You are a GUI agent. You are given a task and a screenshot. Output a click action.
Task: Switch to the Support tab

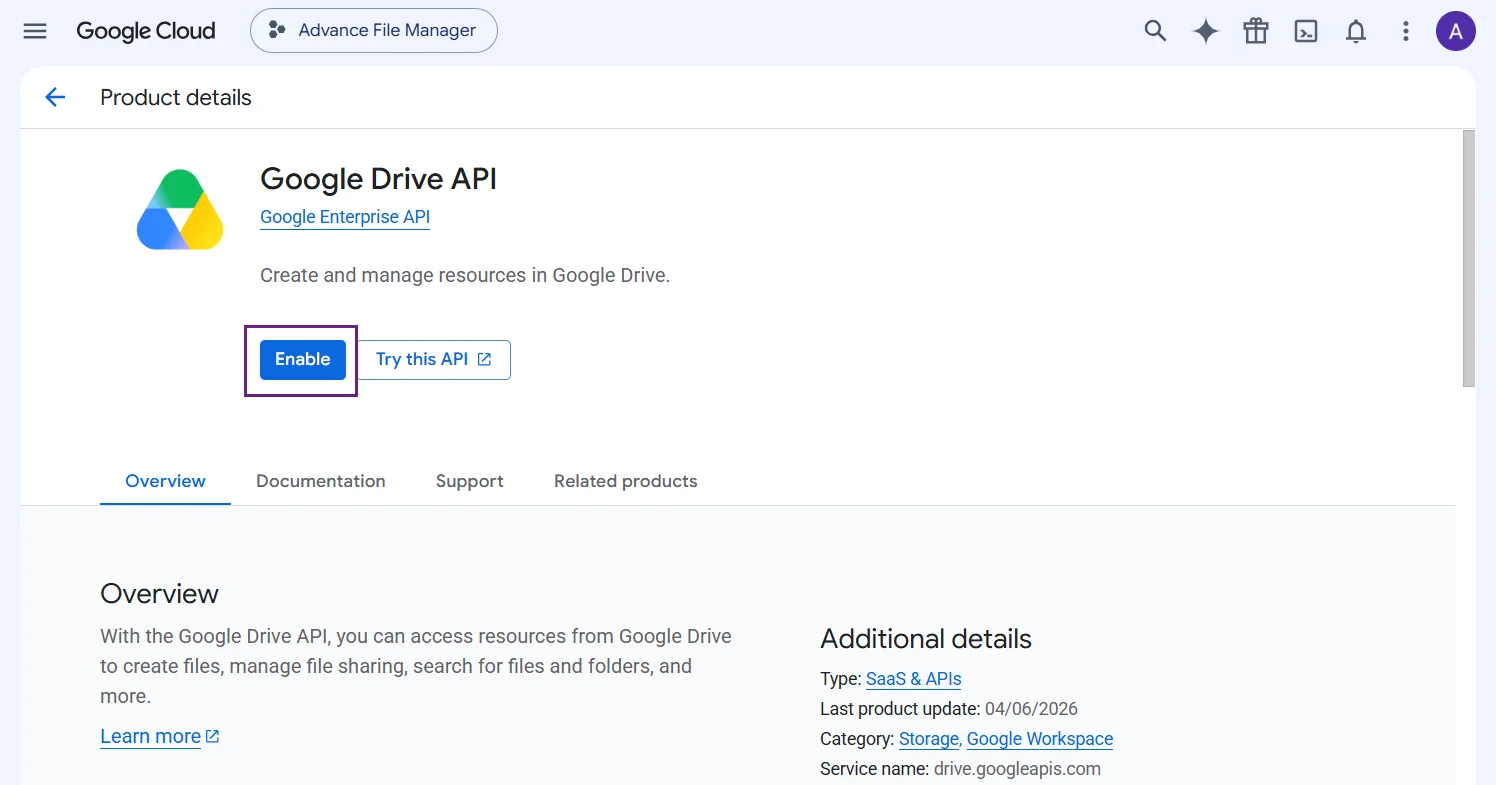tap(470, 481)
